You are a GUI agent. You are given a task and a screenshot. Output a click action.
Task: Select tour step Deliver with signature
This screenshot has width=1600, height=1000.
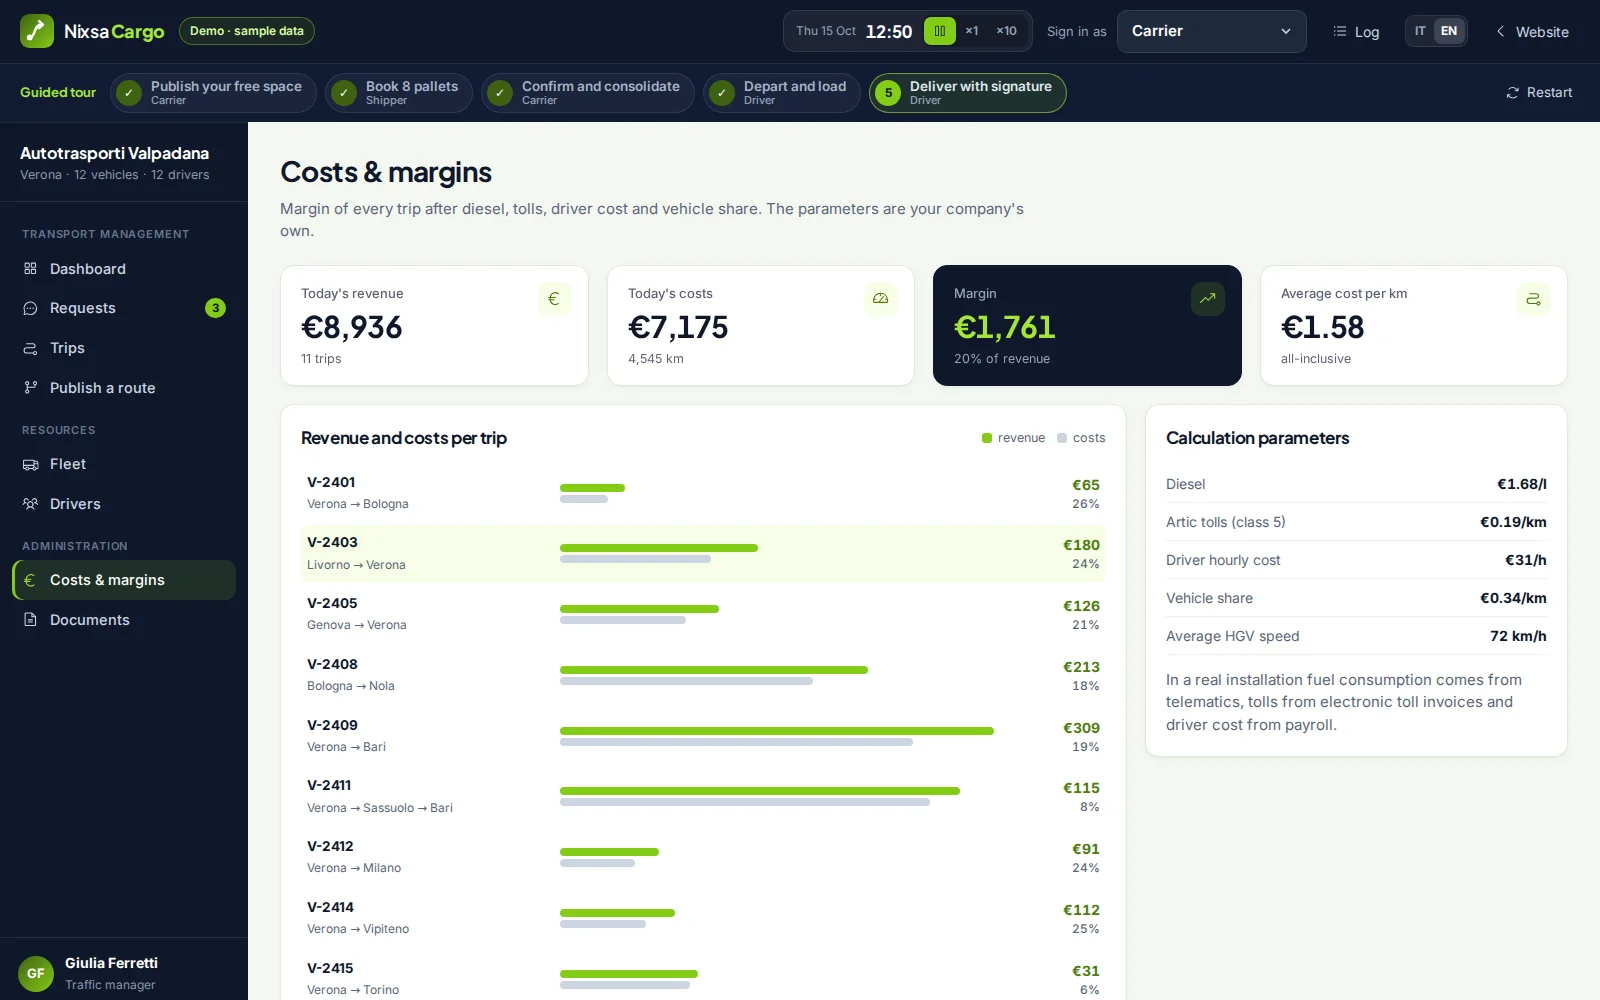click(967, 92)
